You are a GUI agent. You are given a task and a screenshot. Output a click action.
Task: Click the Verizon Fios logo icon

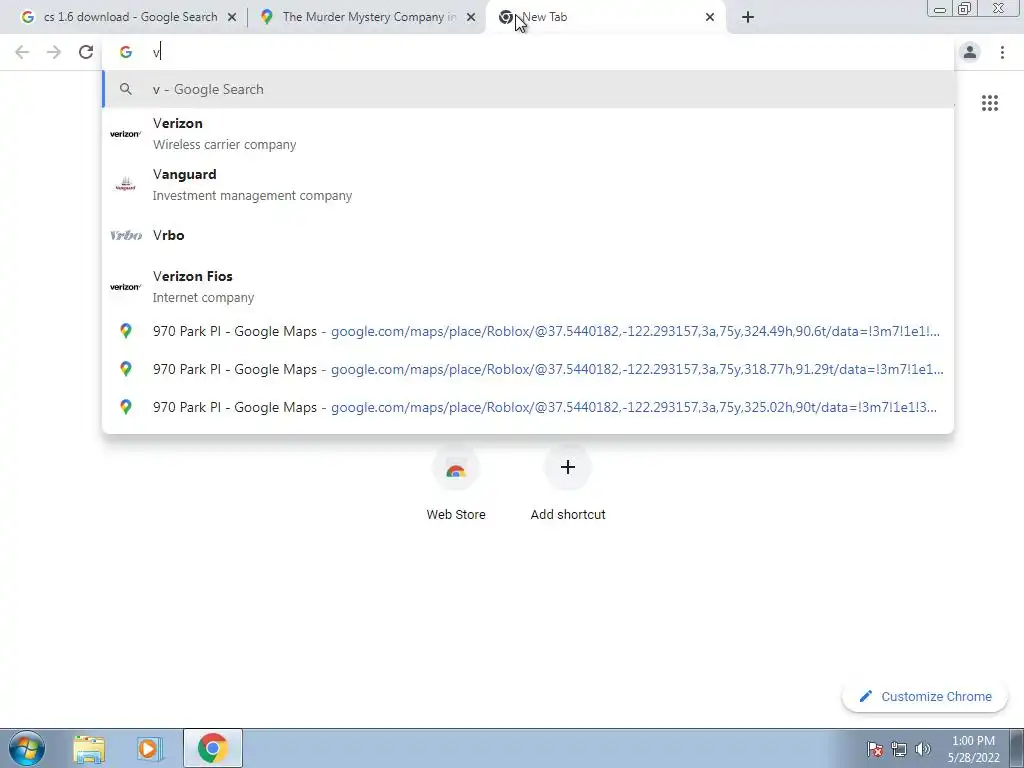pyautogui.click(x=125, y=287)
